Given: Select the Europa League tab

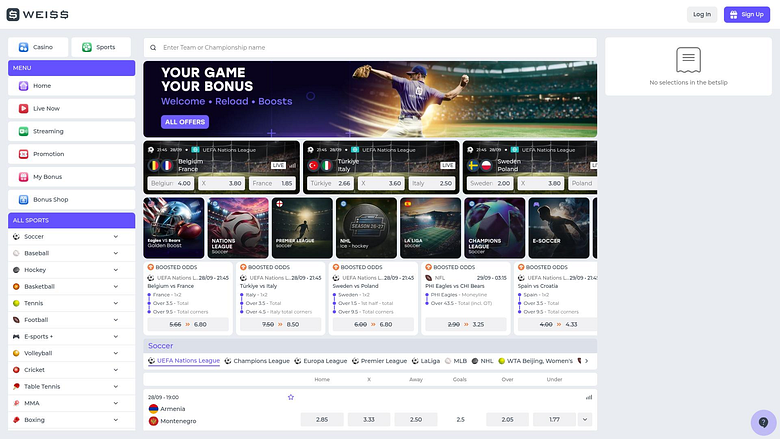Looking at the screenshot, I should 320,361.
